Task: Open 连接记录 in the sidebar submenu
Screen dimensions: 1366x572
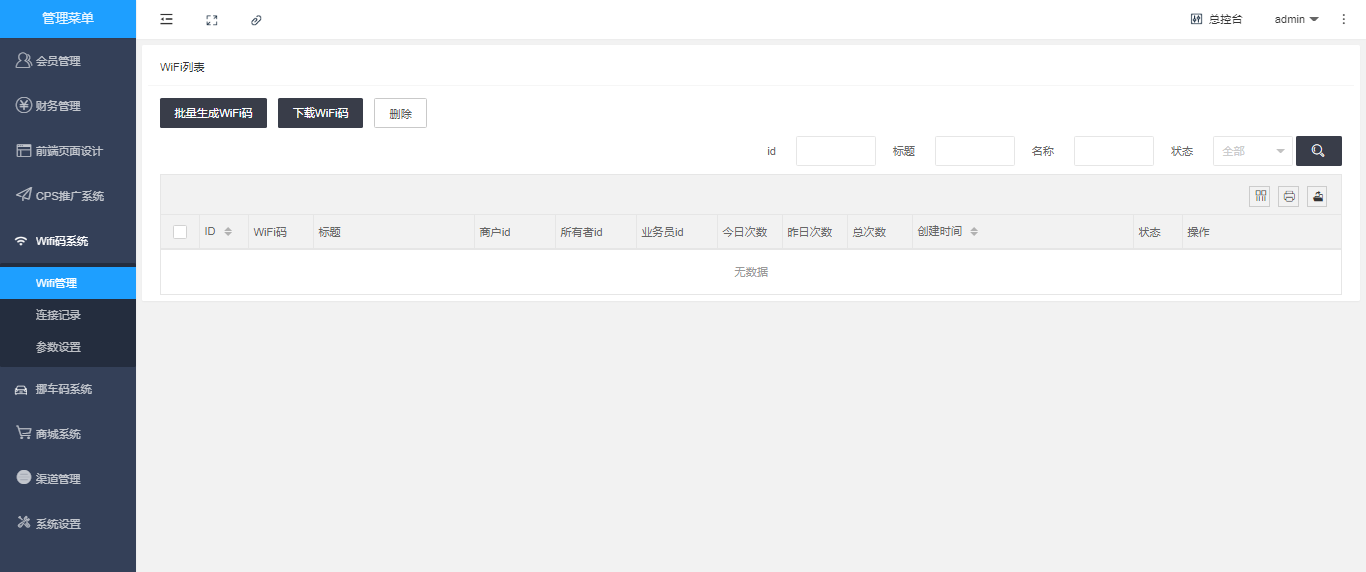Action: click(58, 315)
